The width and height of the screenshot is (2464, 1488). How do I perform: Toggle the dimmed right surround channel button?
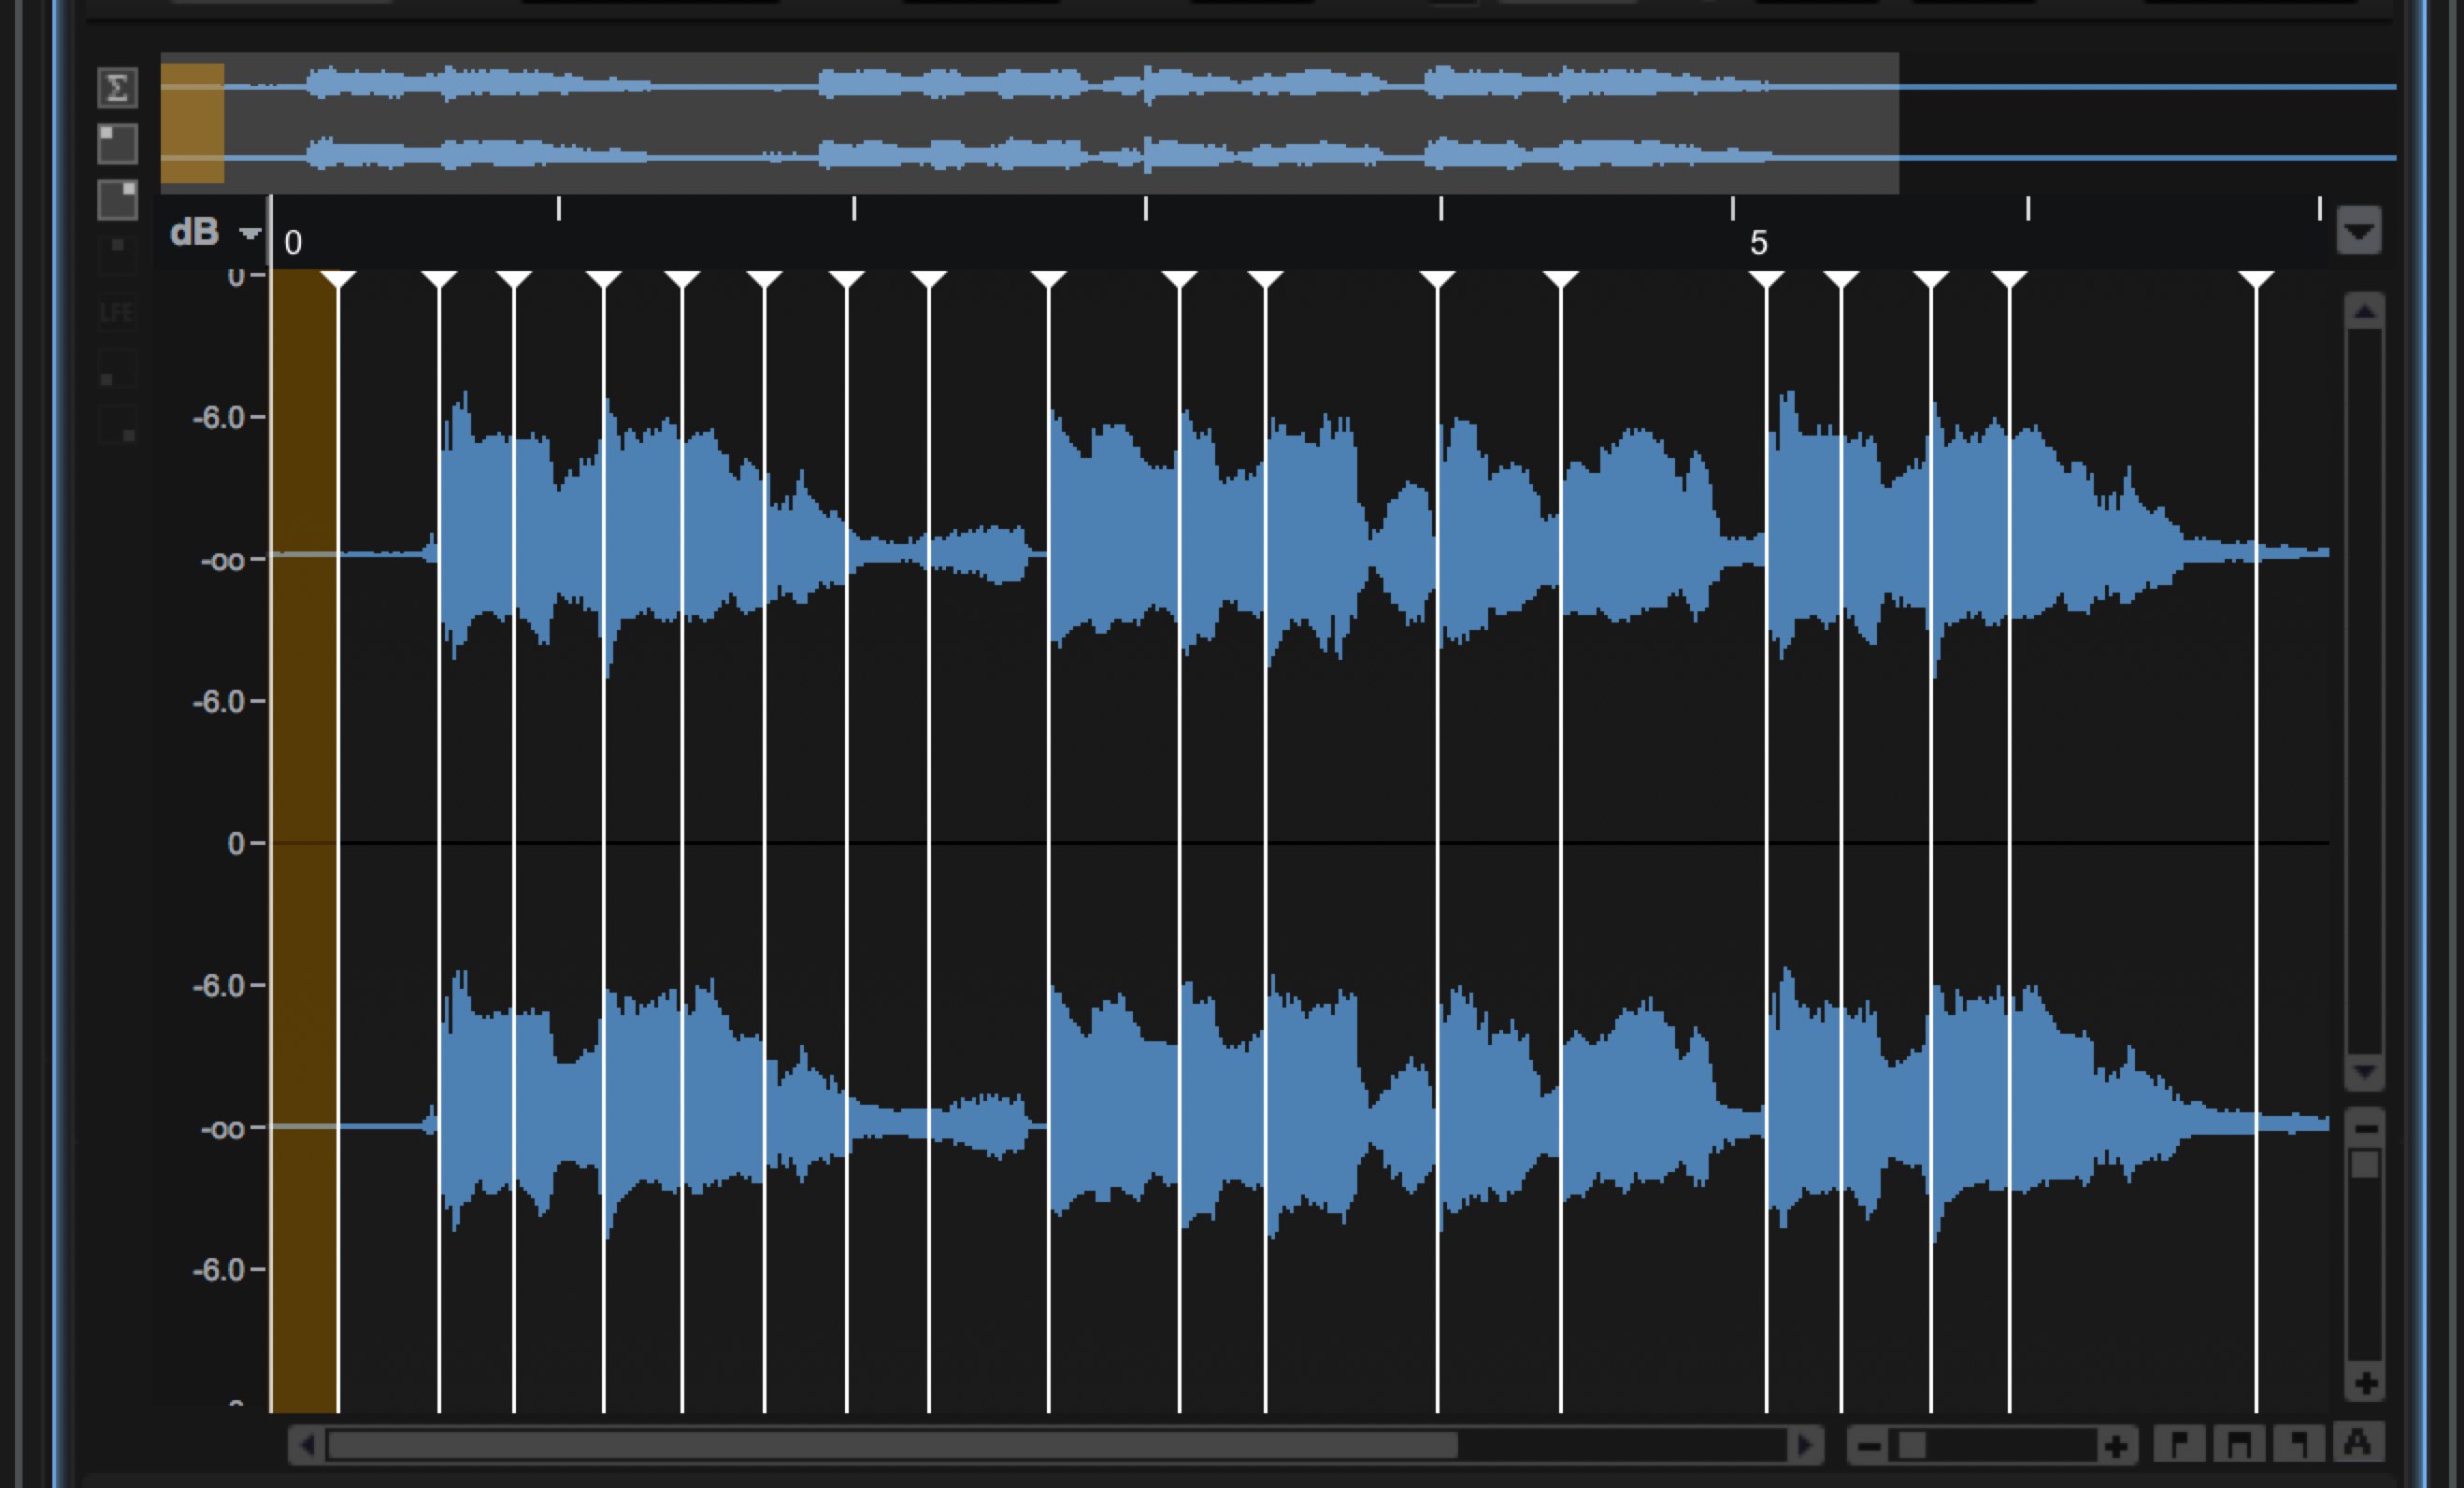pos(117,425)
